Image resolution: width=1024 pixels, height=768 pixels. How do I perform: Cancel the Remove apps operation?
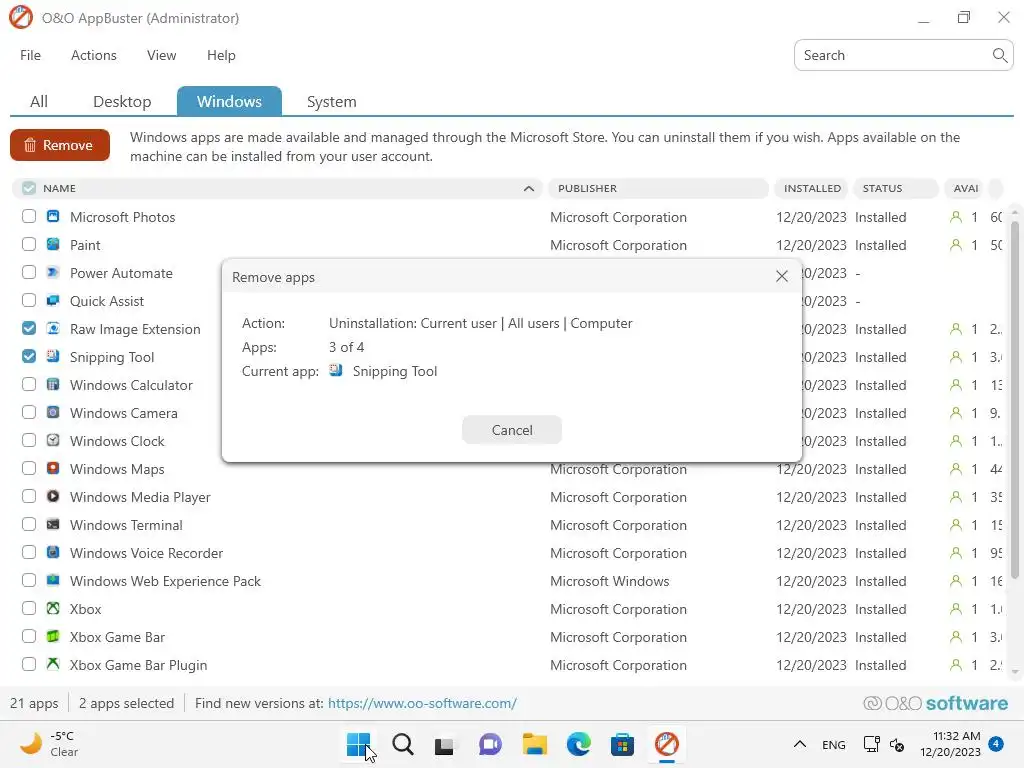coord(512,430)
